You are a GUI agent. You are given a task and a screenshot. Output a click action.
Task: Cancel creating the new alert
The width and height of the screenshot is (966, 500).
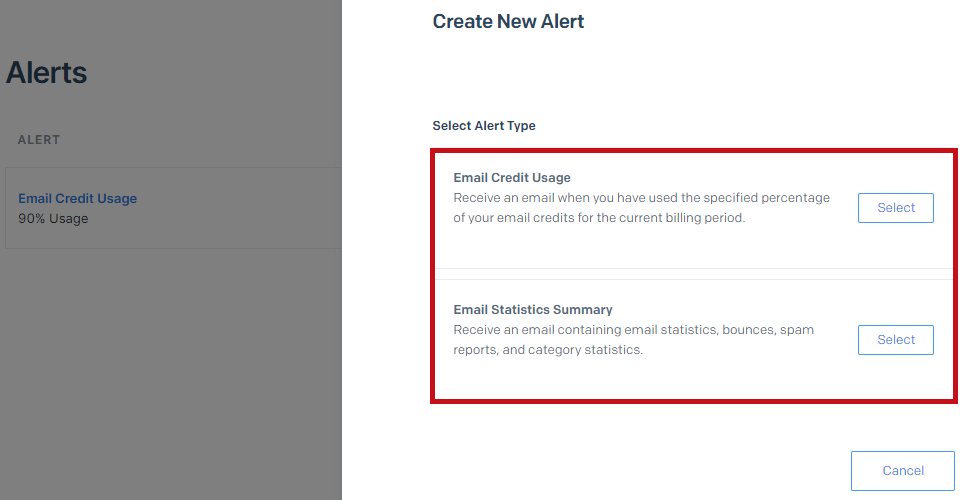[902, 471]
